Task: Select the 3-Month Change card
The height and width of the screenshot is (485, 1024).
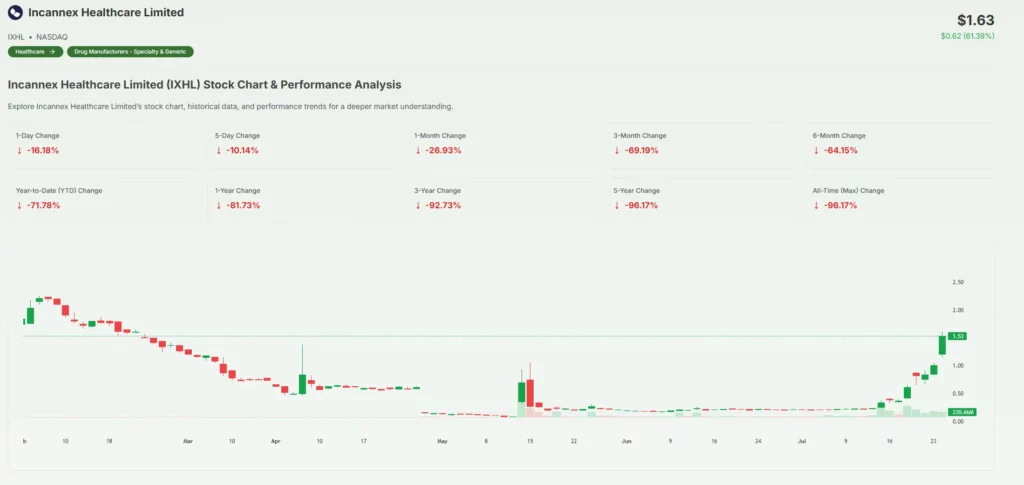Action: click(700, 144)
